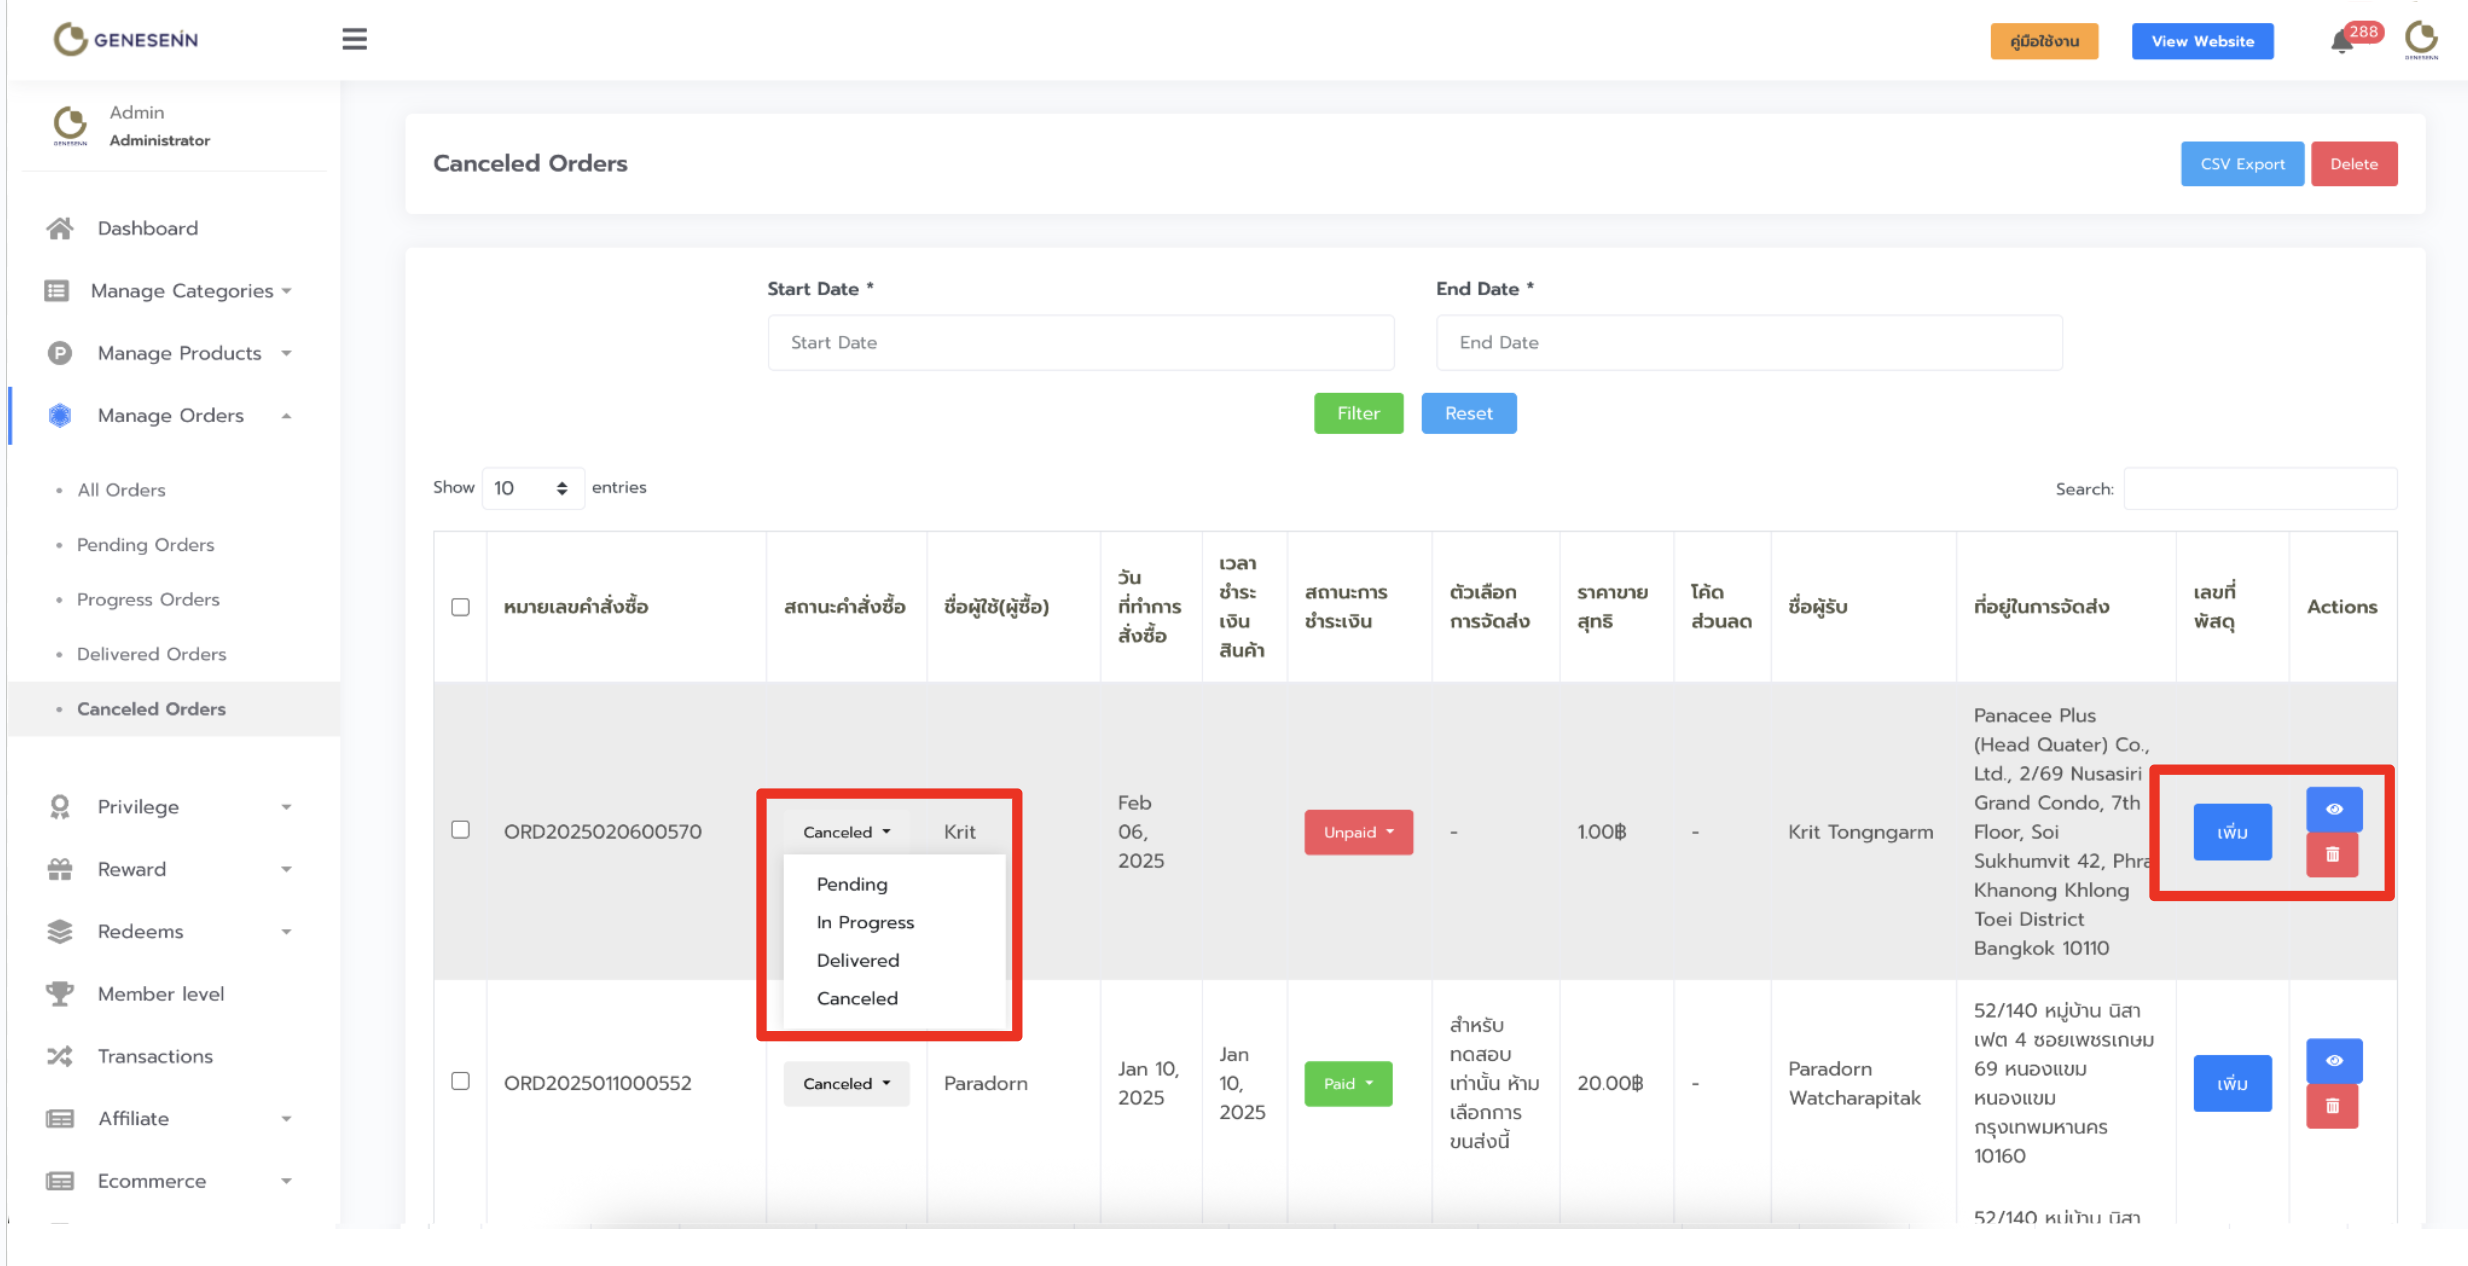Tick checkbox for order ORD2025020600570
Image resolution: width=2468 pixels, height=1266 pixels.
point(460,830)
